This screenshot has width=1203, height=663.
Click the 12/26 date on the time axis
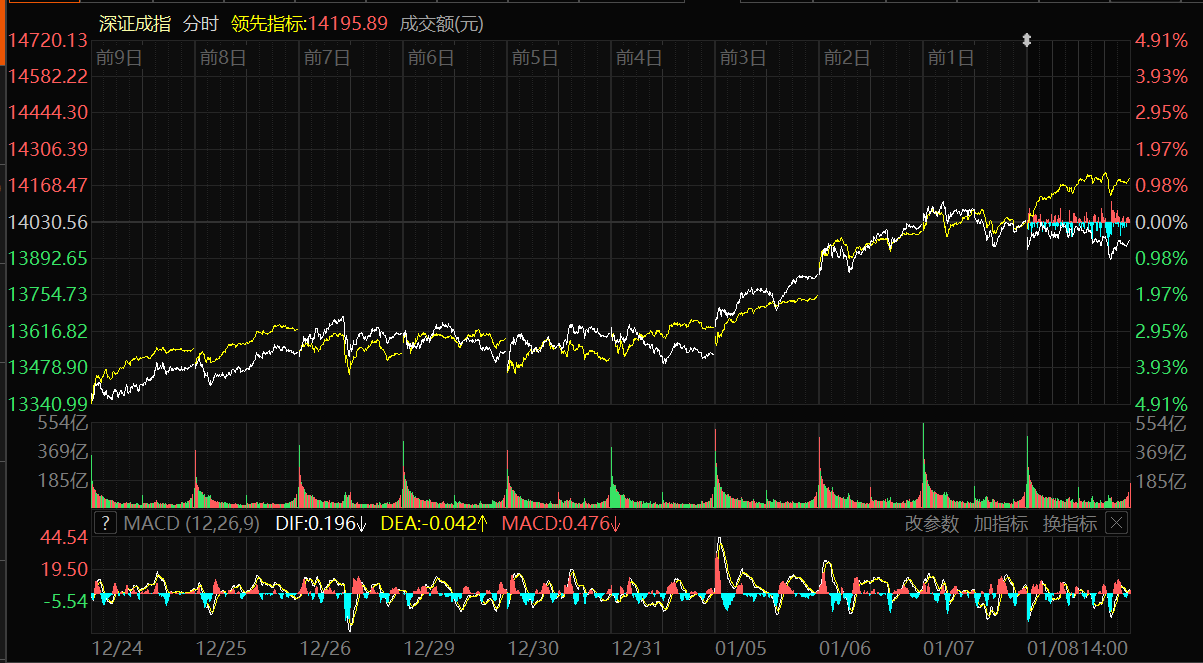point(325,646)
